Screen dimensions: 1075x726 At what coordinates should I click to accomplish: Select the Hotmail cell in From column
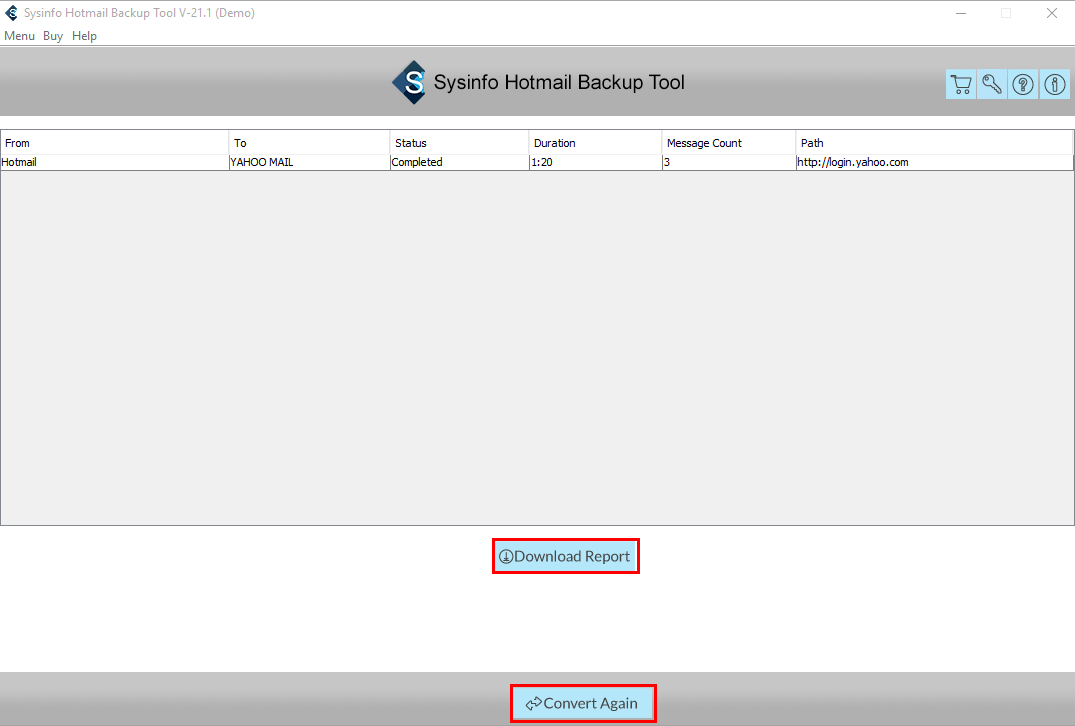[x=114, y=162]
